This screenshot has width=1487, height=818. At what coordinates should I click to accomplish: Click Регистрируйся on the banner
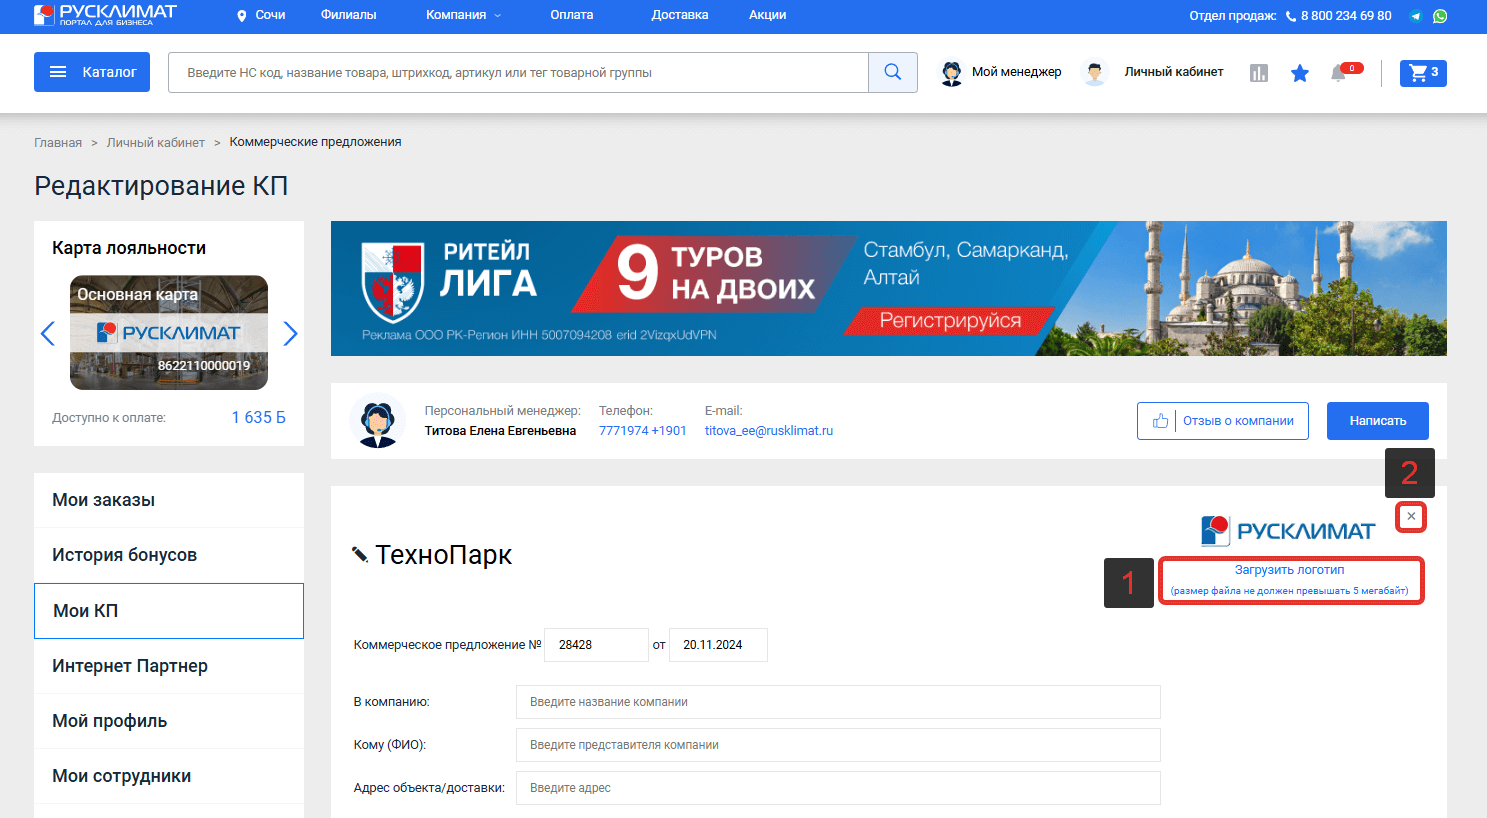click(x=950, y=321)
